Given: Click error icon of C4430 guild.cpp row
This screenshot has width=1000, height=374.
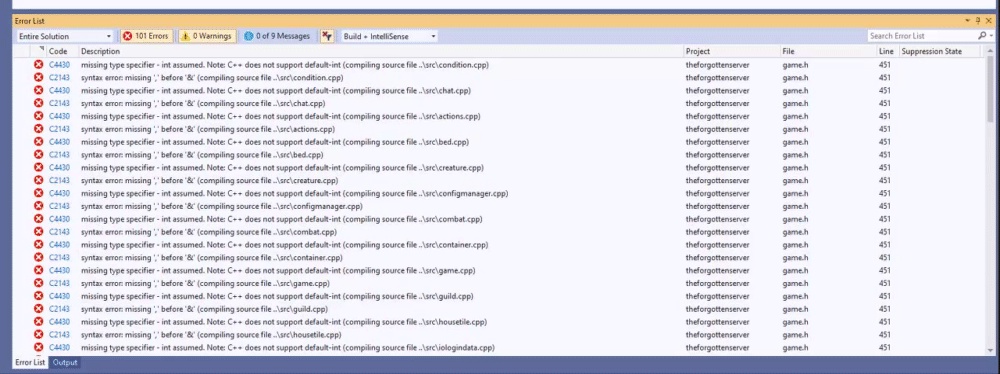Looking at the screenshot, I should pyautogui.click(x=38, y=296).
